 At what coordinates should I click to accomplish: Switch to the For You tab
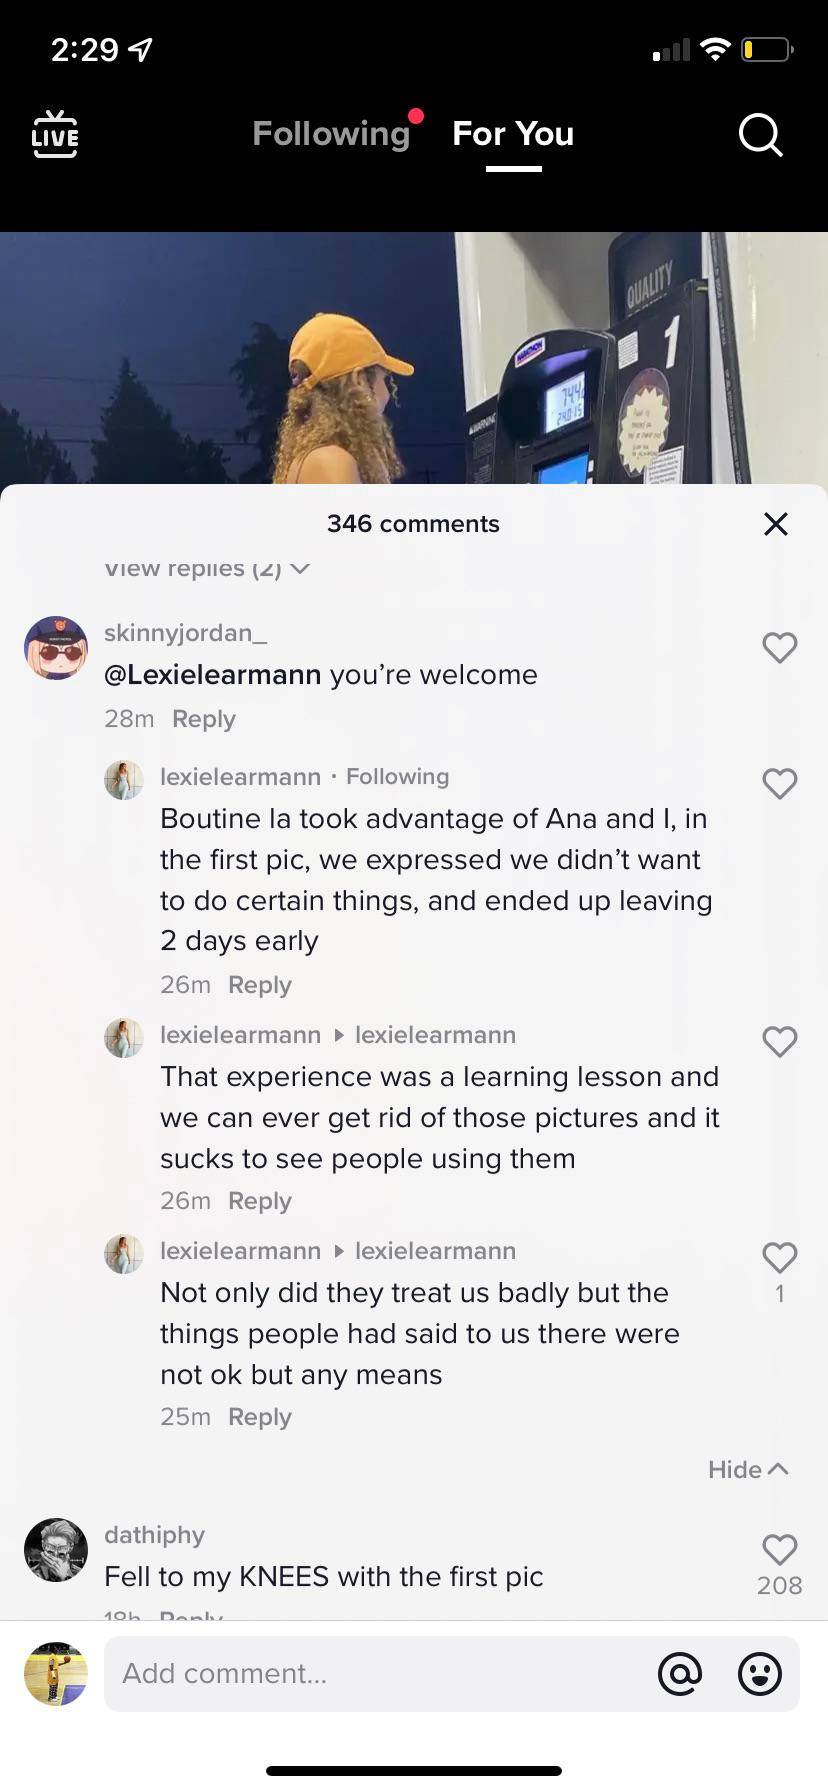[513, 134]
